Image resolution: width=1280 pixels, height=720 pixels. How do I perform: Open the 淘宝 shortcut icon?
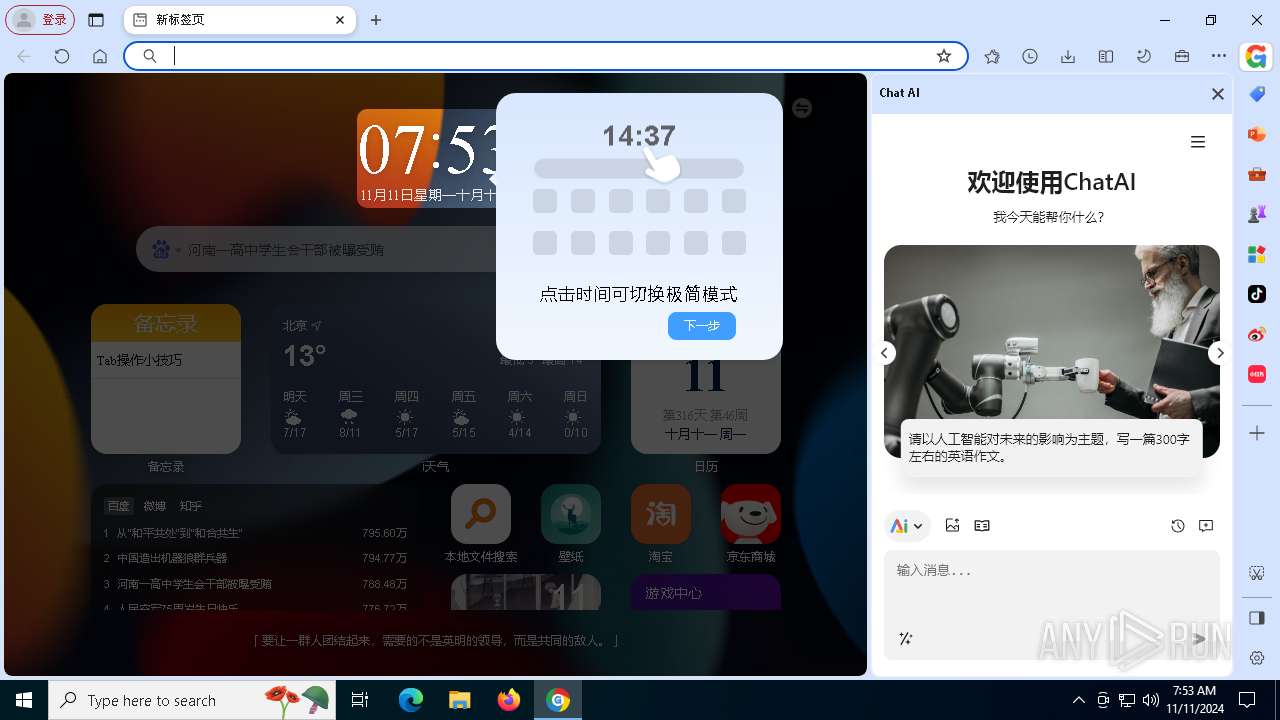[x=661, y=515]
